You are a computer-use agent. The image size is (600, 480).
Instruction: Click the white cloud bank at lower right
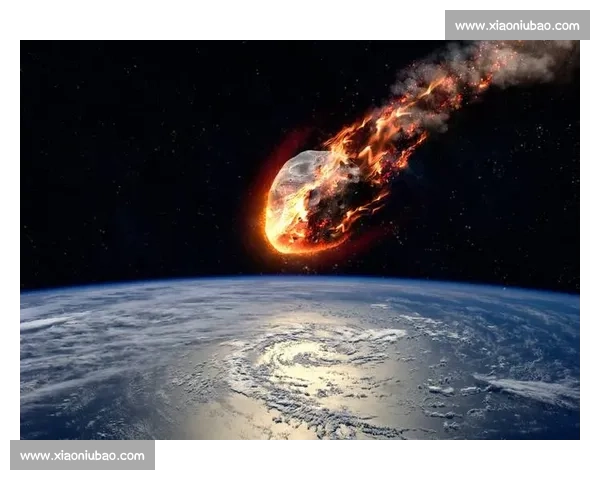(530, 388)
